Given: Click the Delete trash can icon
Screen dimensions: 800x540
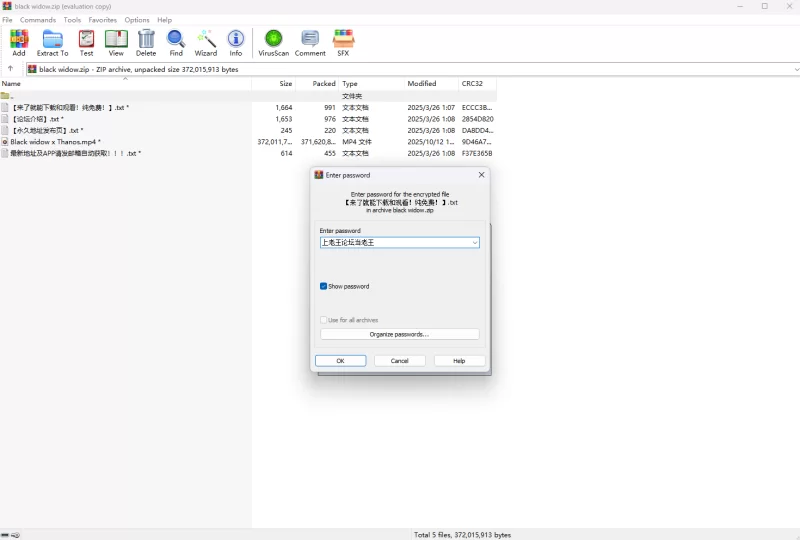Looking at the screenshot, I should [x=146, y=42].
